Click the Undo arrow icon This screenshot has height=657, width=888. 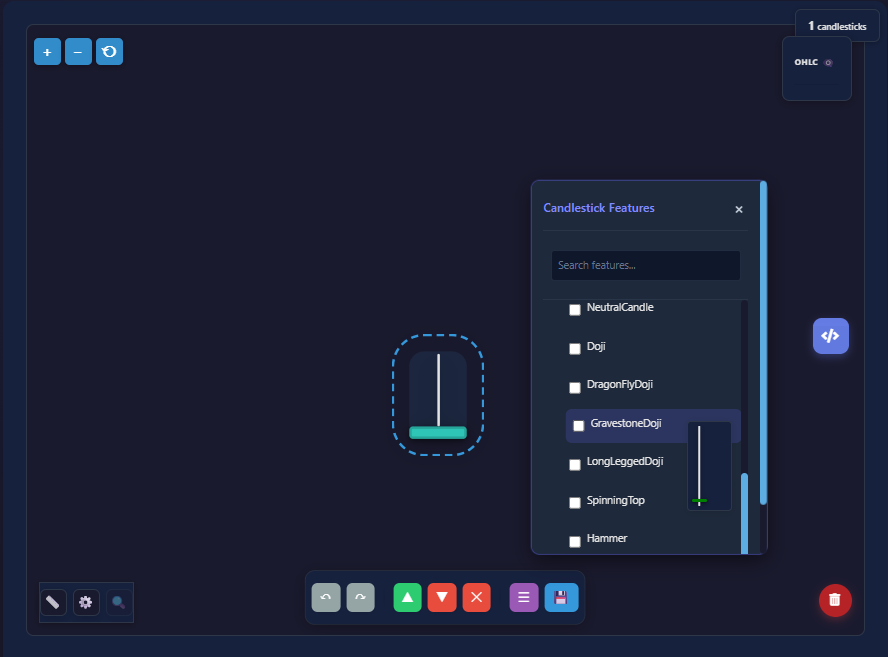click(x=325, y=597)
